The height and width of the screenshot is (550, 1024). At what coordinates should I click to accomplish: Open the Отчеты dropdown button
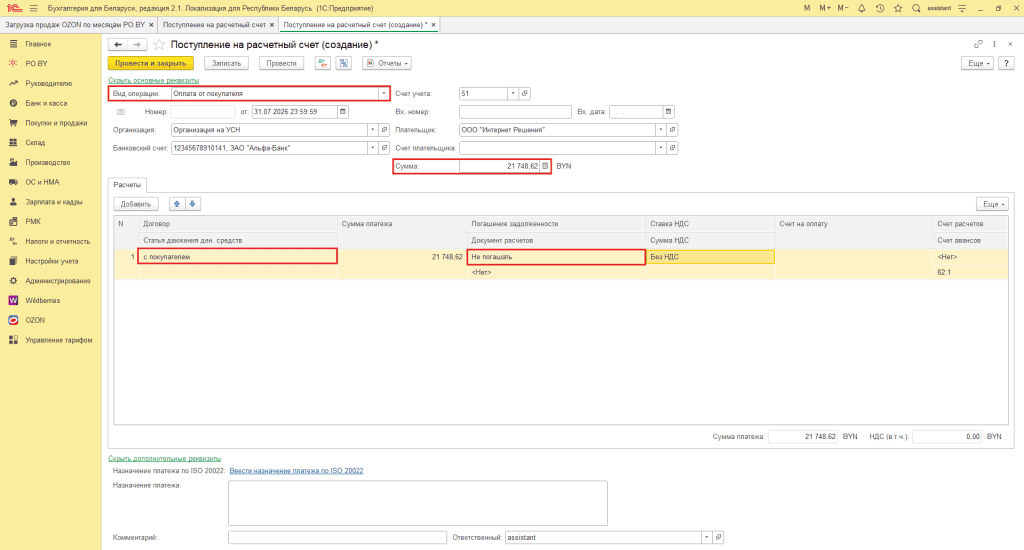point(387,63)
